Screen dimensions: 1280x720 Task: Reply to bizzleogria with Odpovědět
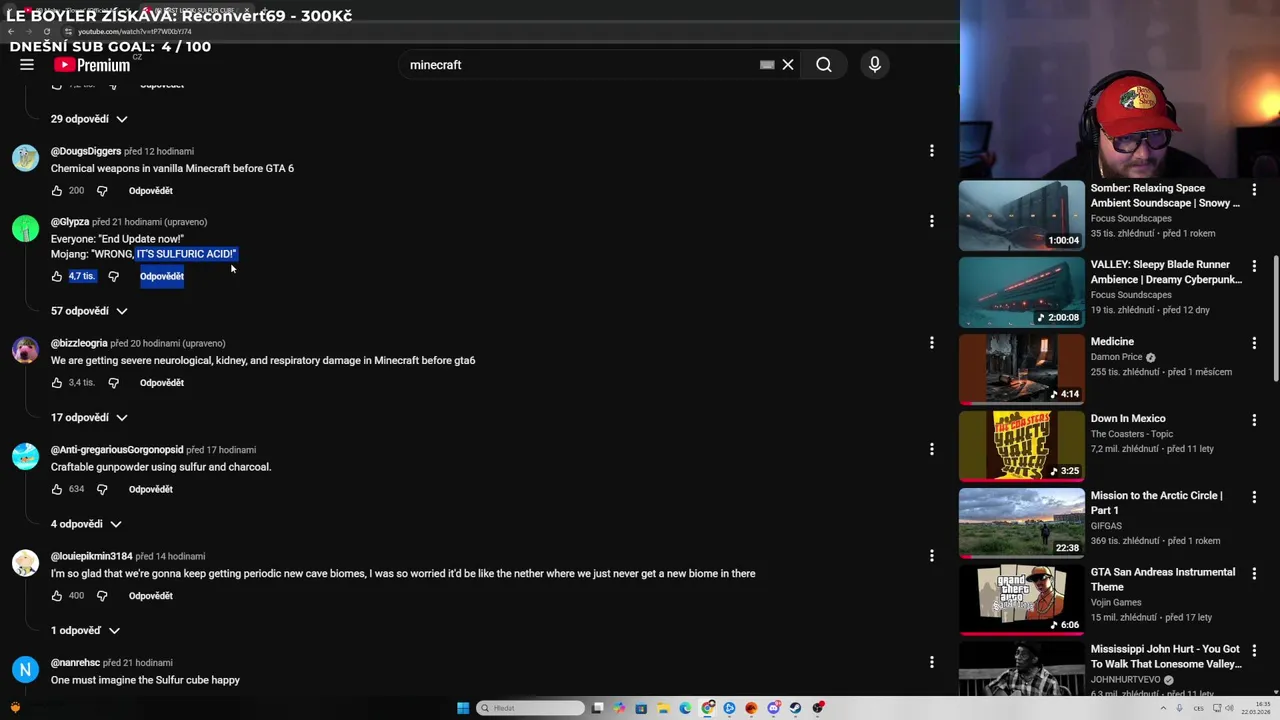(x=162, y=383)
